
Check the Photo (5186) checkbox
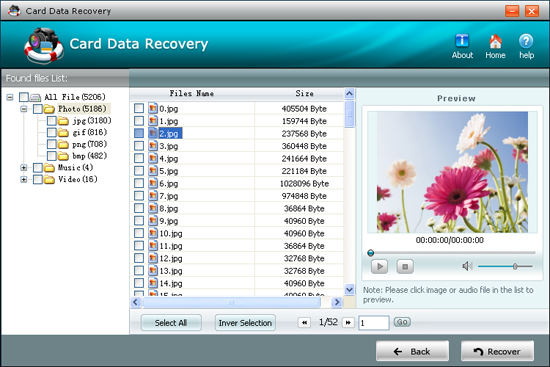pyautogui.click(x=38, y=109)
